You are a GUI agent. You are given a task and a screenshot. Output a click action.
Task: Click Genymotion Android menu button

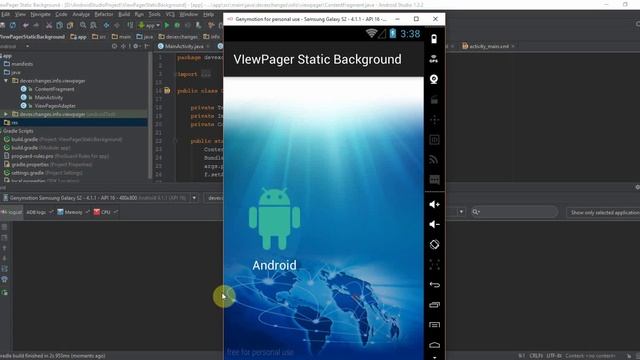[x=434, y=325]
